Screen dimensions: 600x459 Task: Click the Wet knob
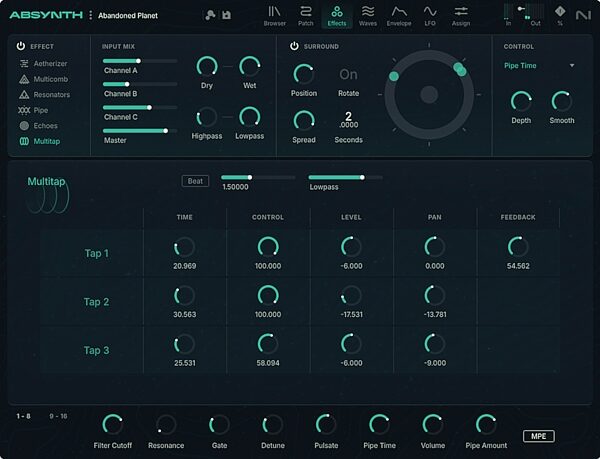(249, 67)
